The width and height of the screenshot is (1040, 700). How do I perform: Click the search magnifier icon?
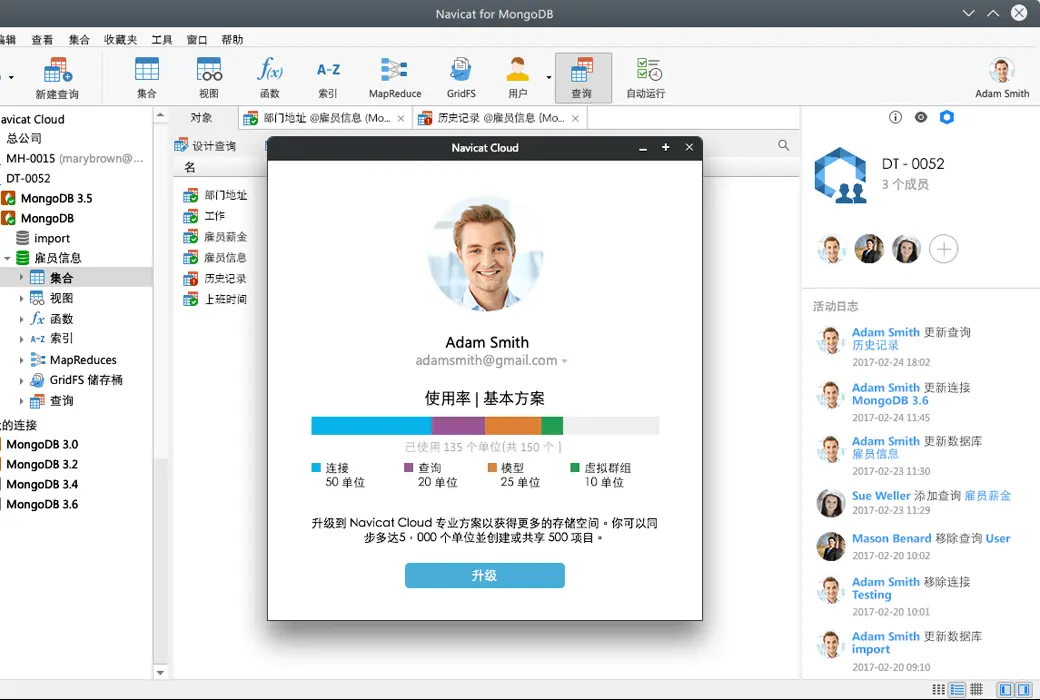click(783, 145)
